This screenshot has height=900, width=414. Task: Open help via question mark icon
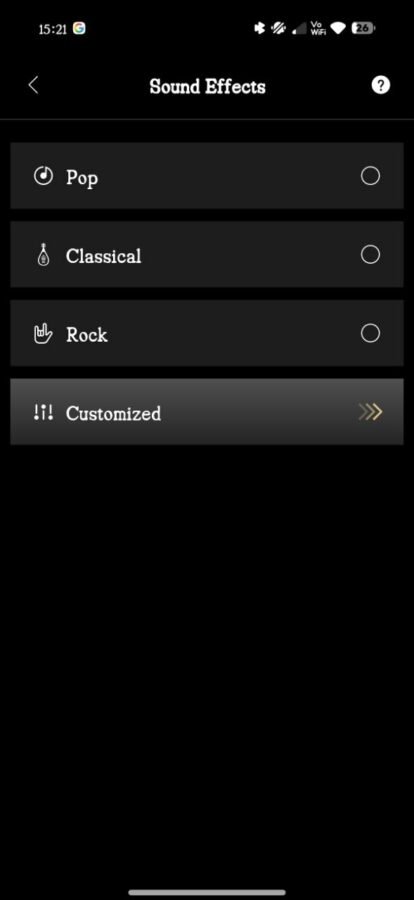(x=381, y=86)
